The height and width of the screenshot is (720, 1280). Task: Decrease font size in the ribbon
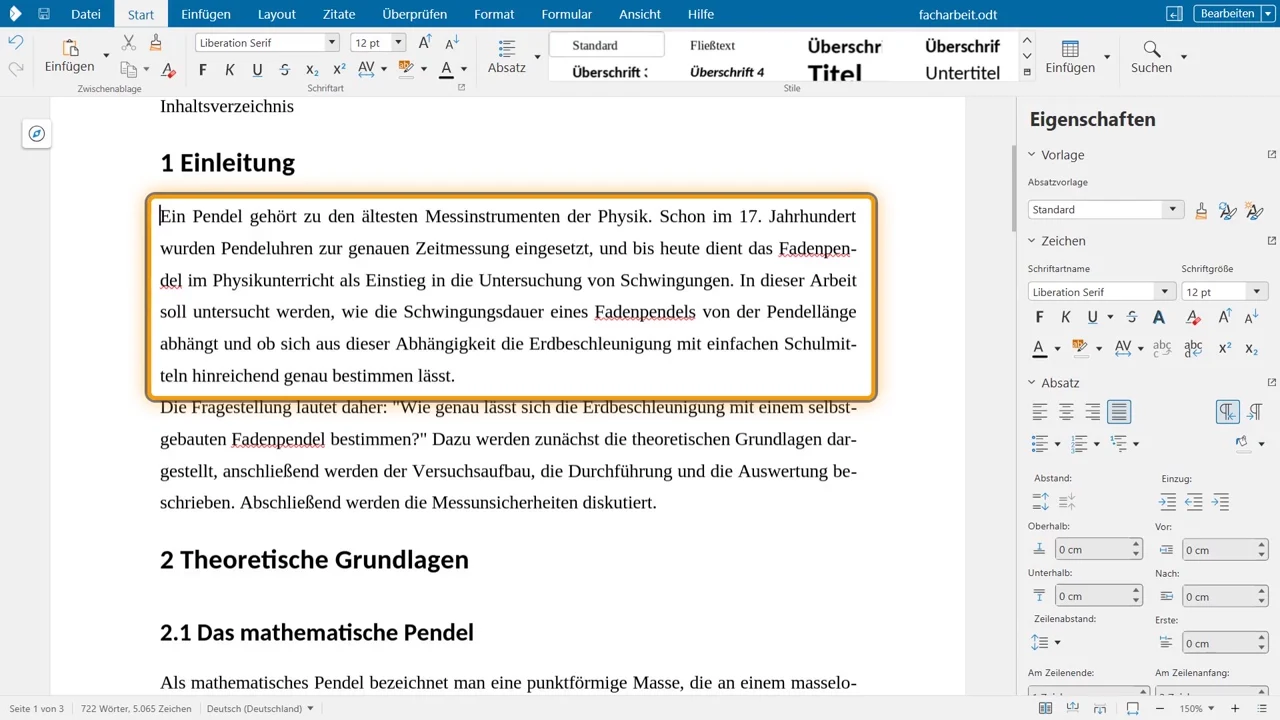click(452, 42)
